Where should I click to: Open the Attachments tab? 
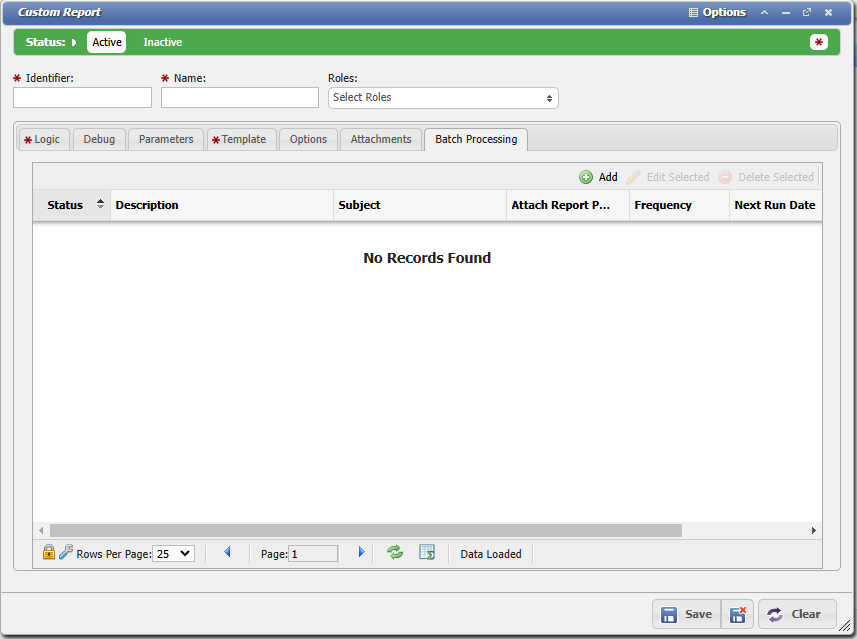click(381, 139)
